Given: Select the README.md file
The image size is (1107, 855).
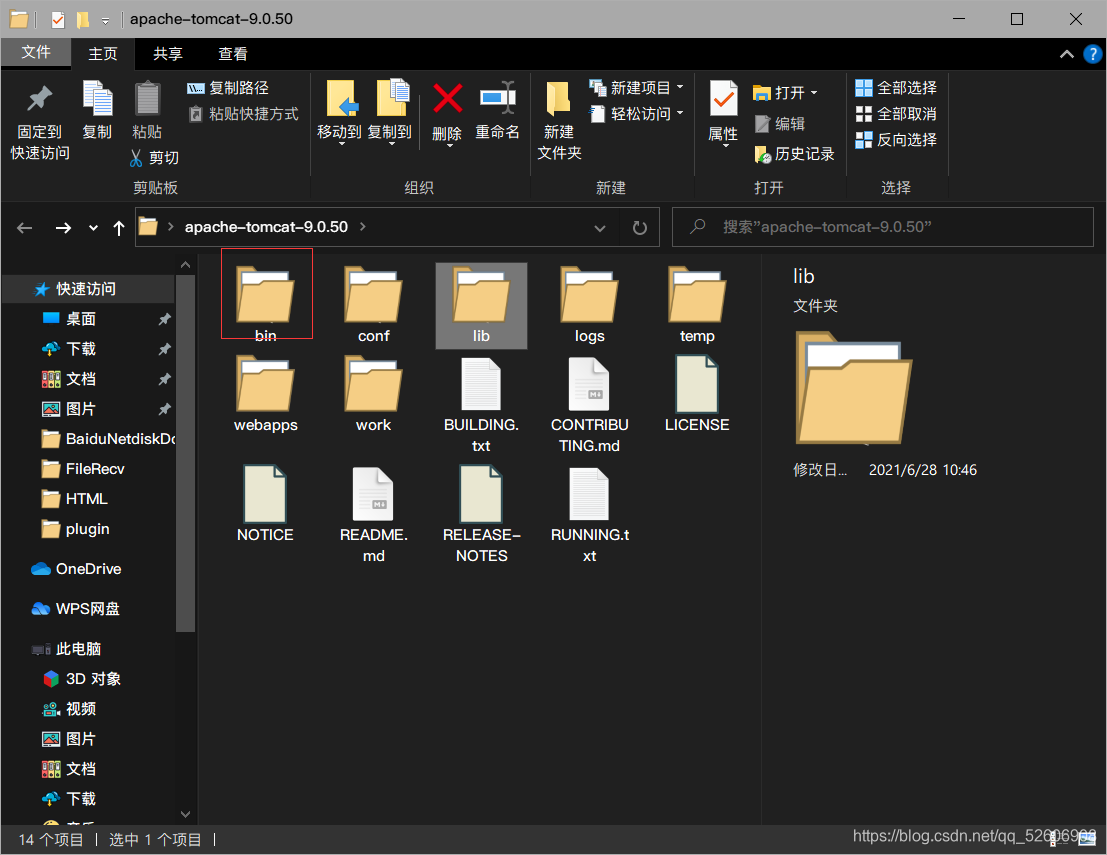Looking at the screenshot, I should [x=373, y=515].
